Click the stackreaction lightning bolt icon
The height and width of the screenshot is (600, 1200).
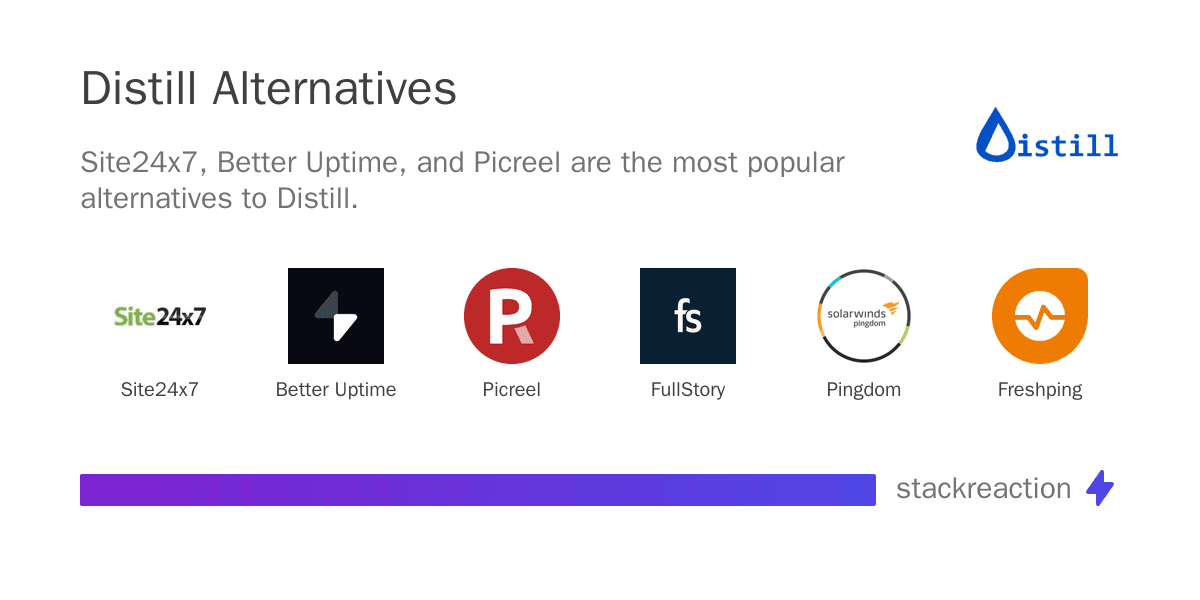click(x=1100, y=488)
